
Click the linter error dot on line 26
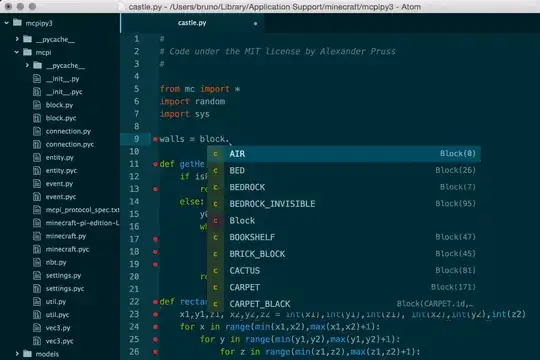pyautogui.click(x=155, y=352)
